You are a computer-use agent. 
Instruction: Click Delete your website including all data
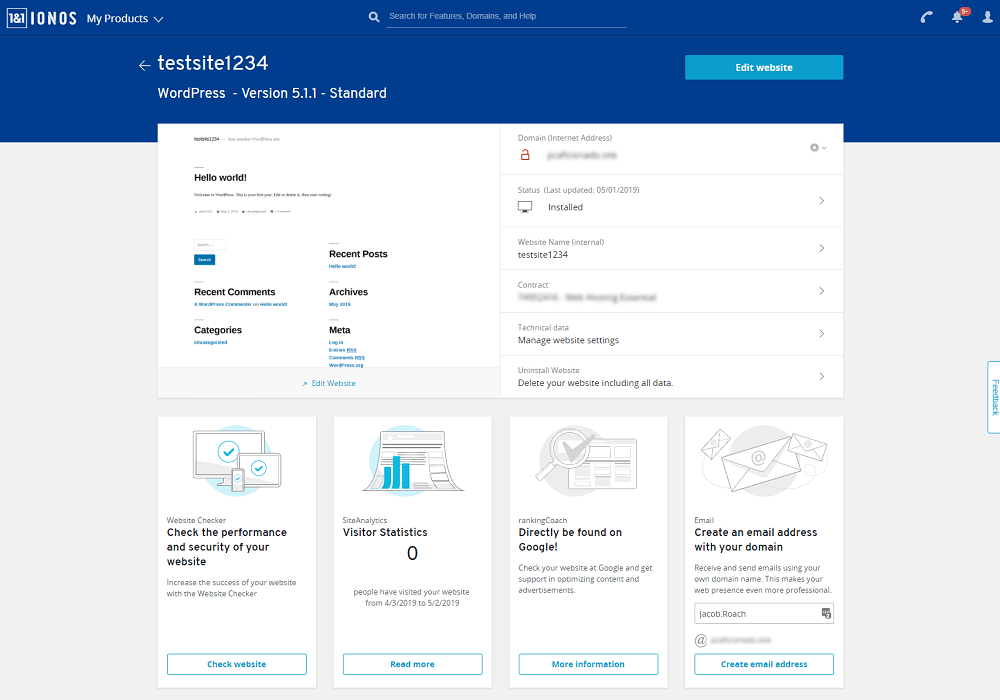click(x=595, y=383)
